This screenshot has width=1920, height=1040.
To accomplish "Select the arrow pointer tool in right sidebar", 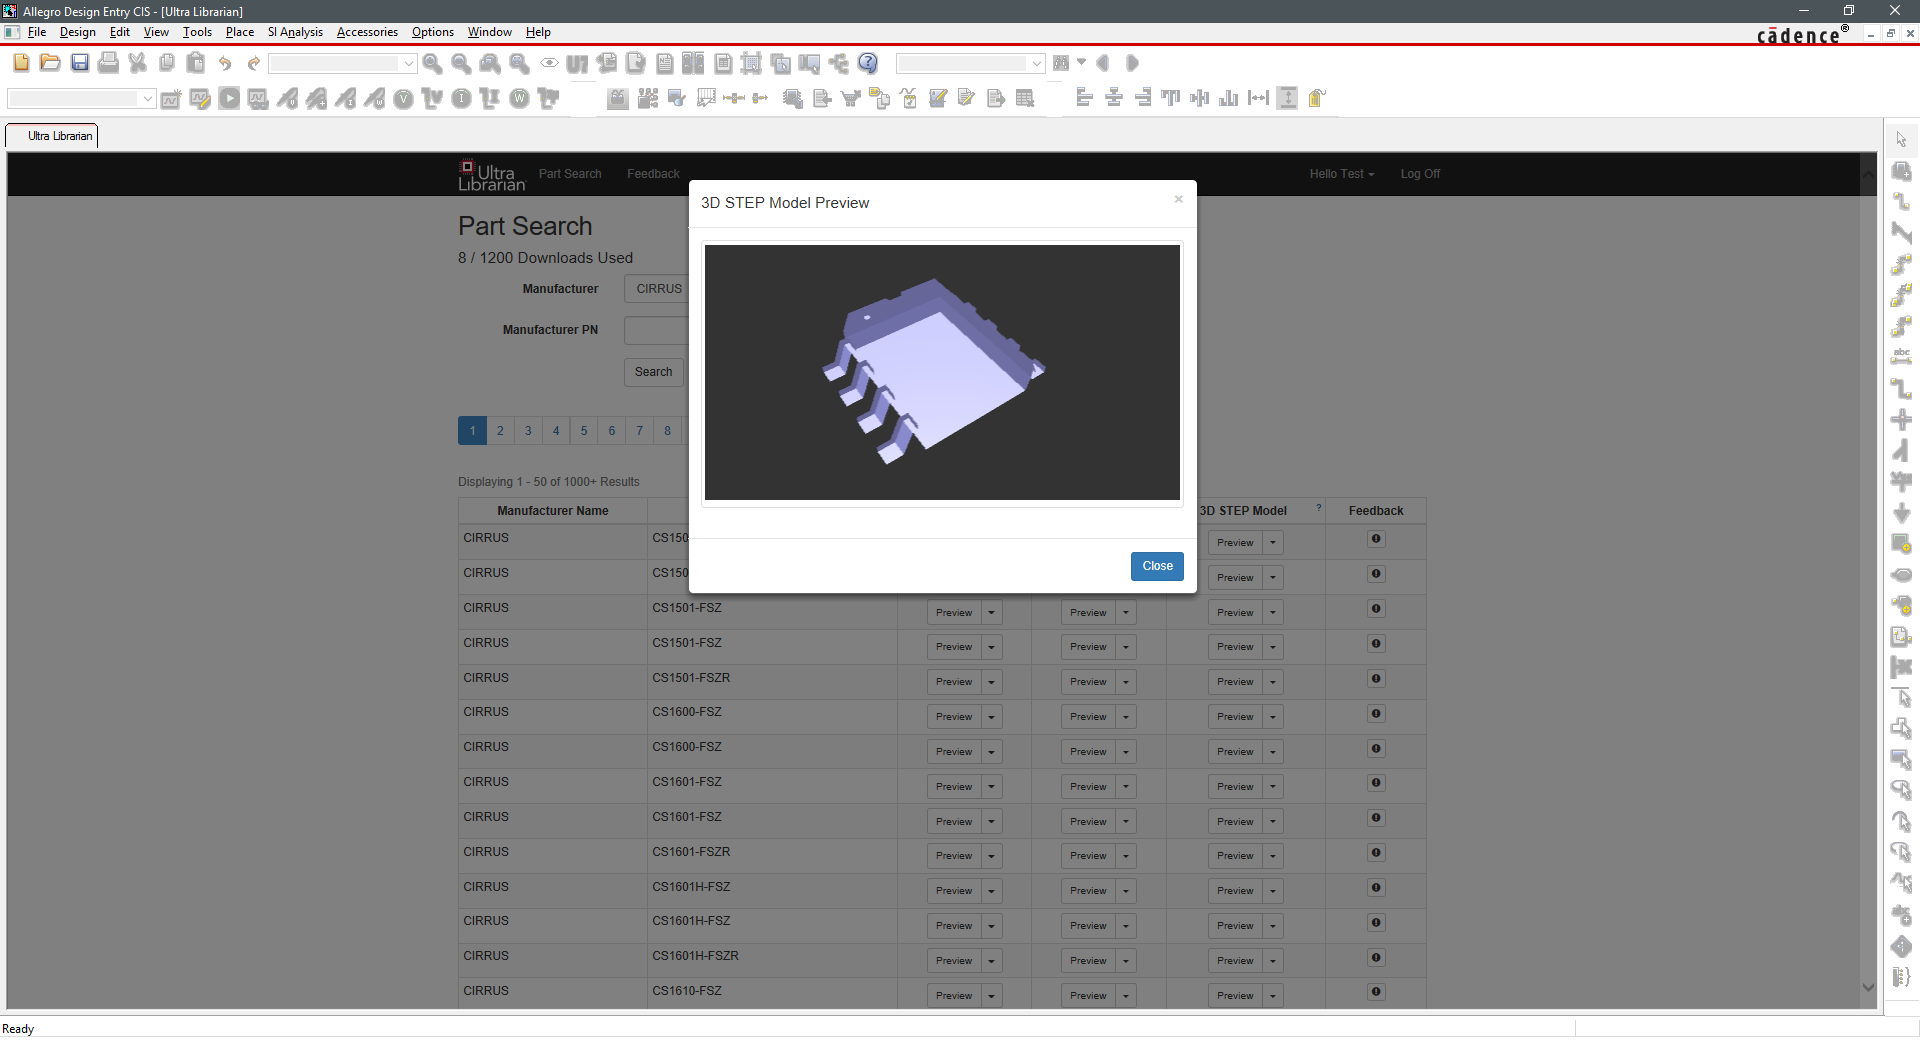I will tap(1901, 140).
